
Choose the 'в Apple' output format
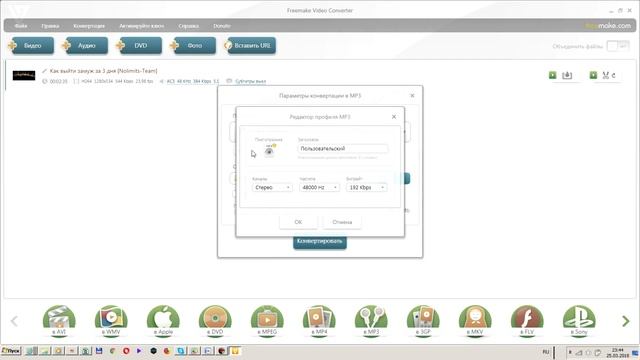(163, 321)
